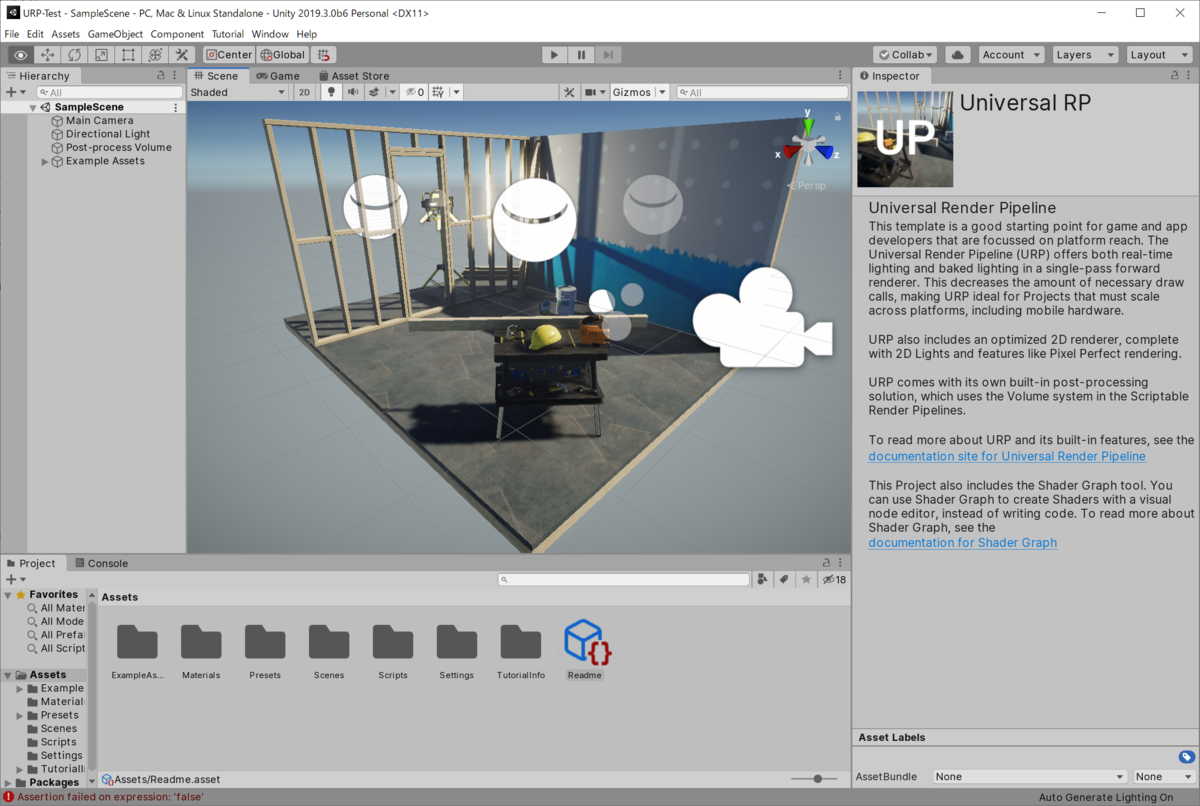Image resolution: width=1200 pixels, height=806 pixels.
Task: Select the View (eye) tool
Action: tap(20, 55)
